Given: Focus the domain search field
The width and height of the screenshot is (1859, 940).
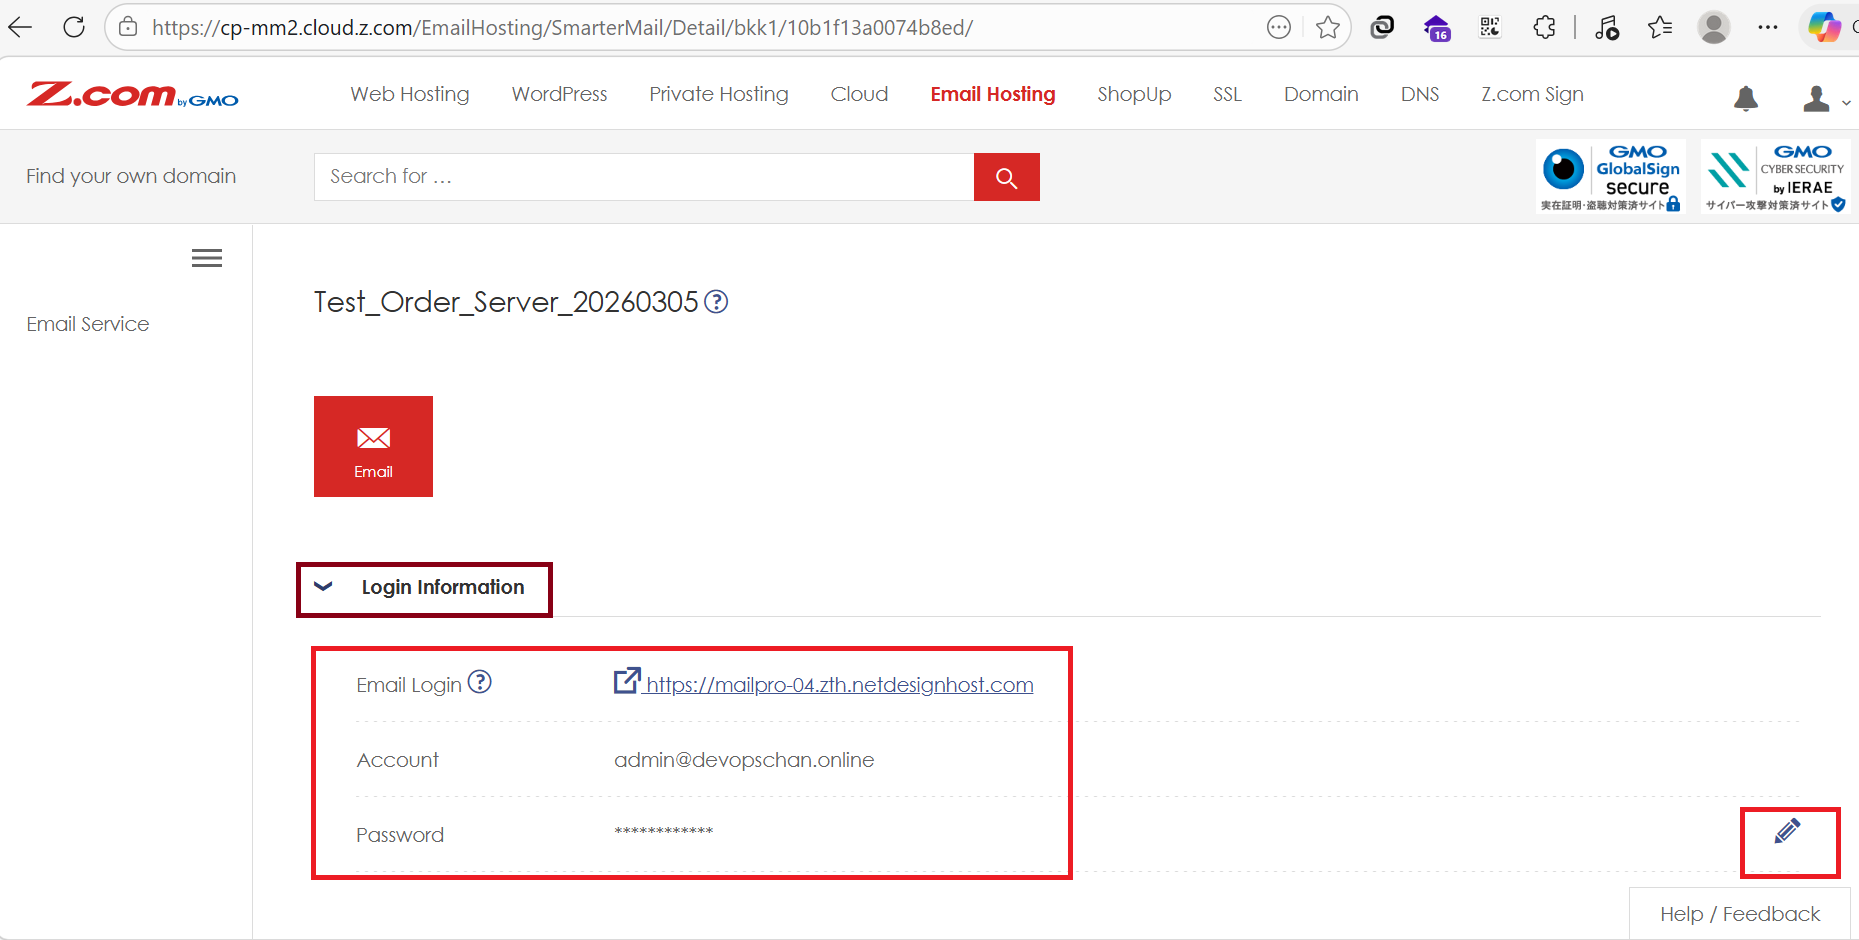Looking at the screenshot, I should (x=644, y=177).
